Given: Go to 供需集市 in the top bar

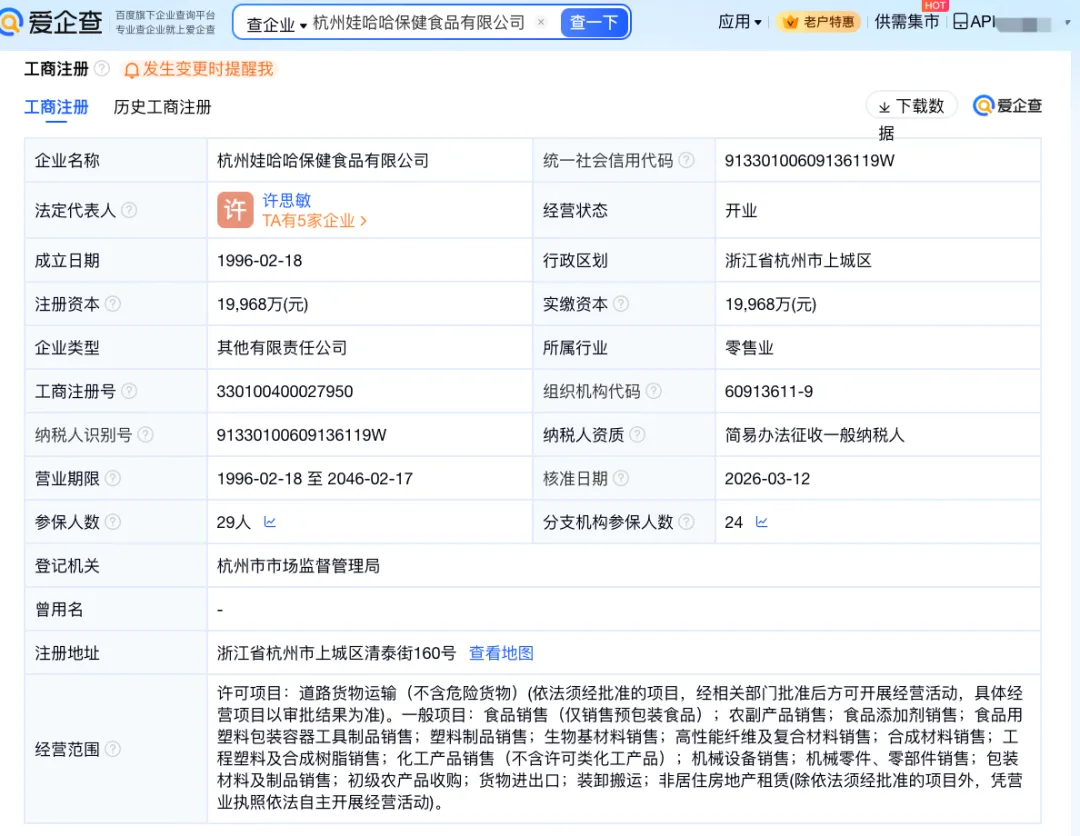Looking at the screenshot, I should [906, 22].
